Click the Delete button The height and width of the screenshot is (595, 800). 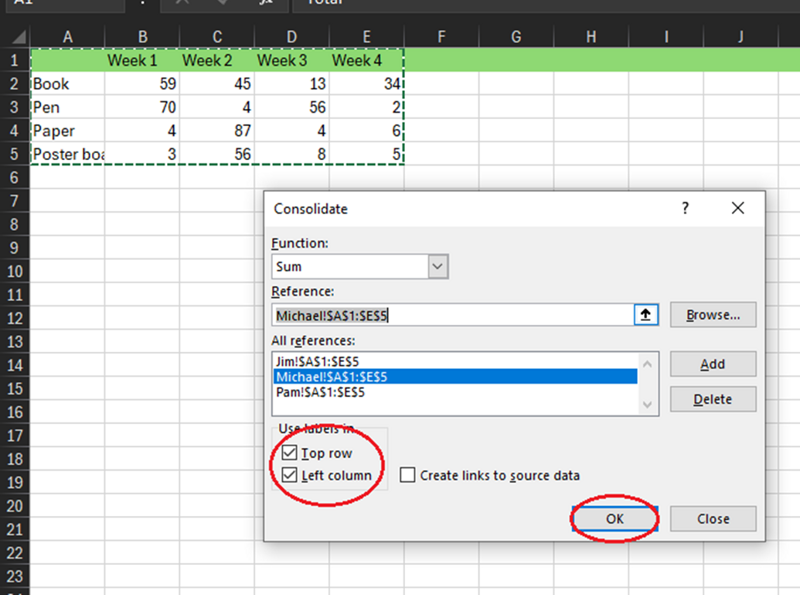click(x=712, y=398)
